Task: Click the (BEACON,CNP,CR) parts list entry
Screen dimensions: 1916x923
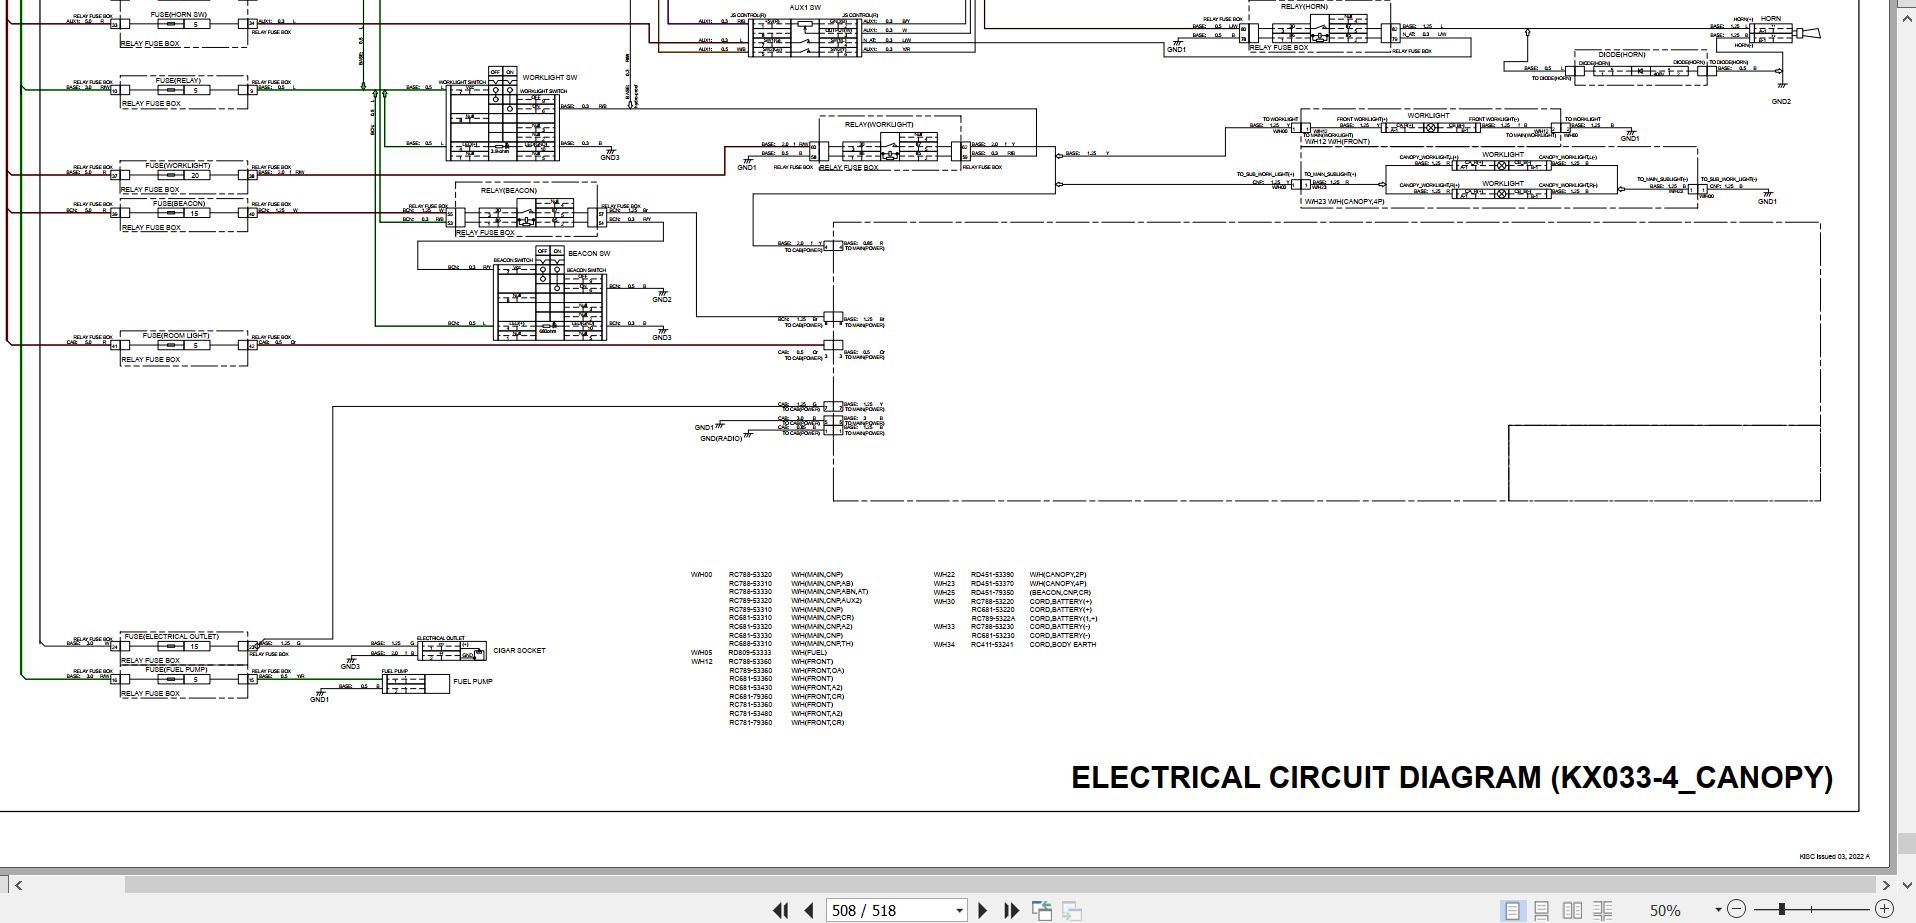Action: pyautogui.click(x=1060, y=592)
